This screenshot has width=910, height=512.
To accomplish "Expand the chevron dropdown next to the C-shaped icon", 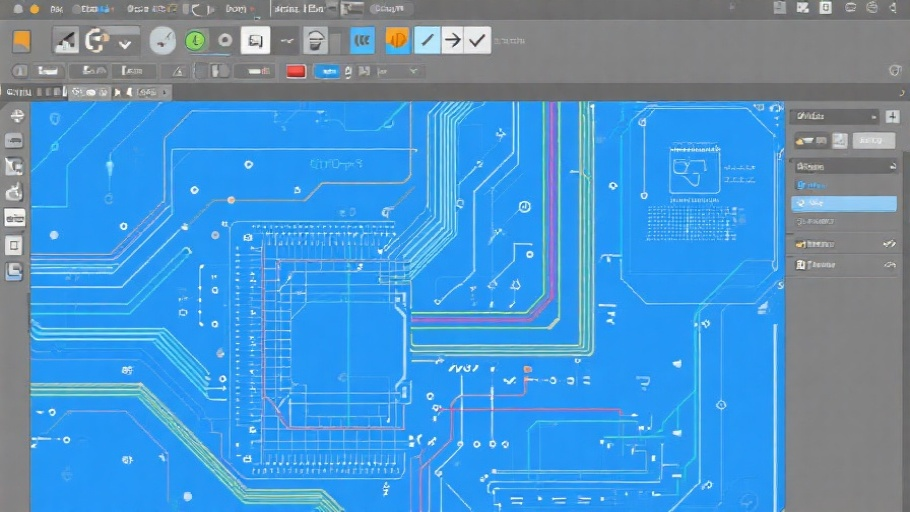I will tap(125, 43).
